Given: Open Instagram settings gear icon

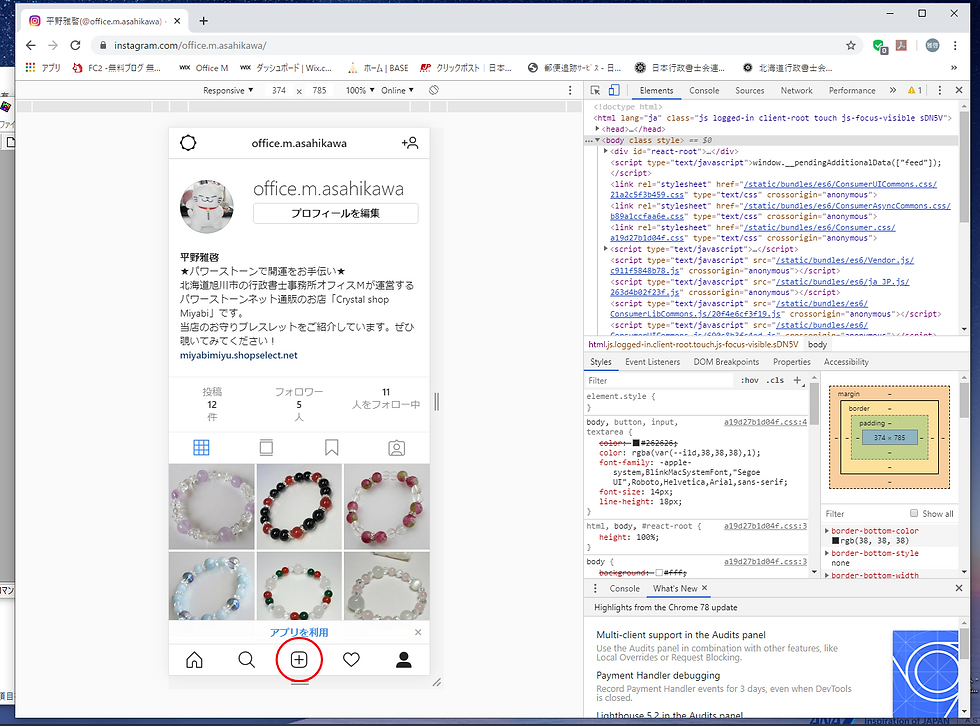Looking at the screenshot, I should point(188,143).
